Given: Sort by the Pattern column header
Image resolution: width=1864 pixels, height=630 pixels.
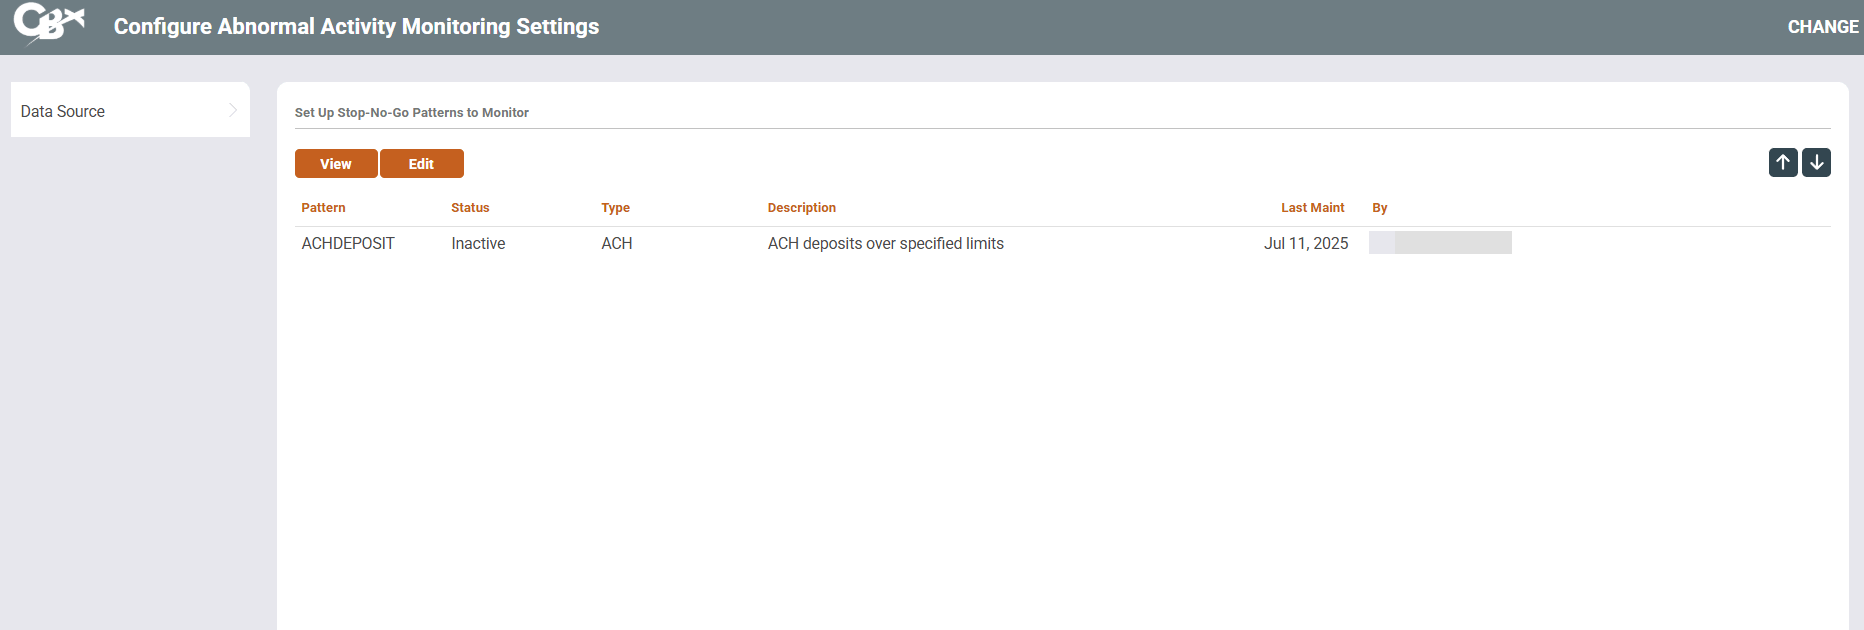Looking at the screenshot, I should pyautogui.click(x=323, y=208).
